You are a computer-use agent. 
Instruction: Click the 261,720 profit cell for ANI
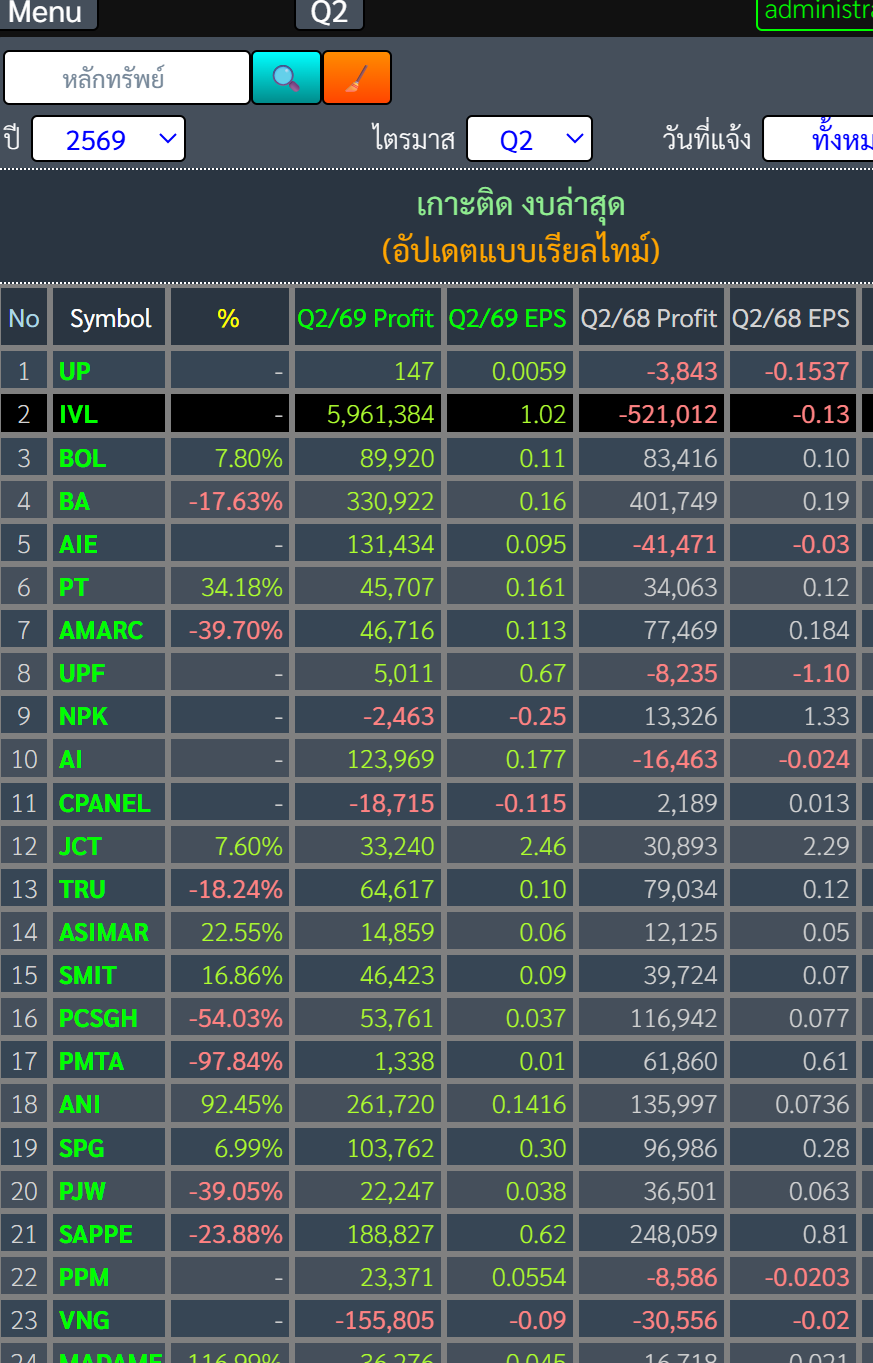(x=368, y=1104)
